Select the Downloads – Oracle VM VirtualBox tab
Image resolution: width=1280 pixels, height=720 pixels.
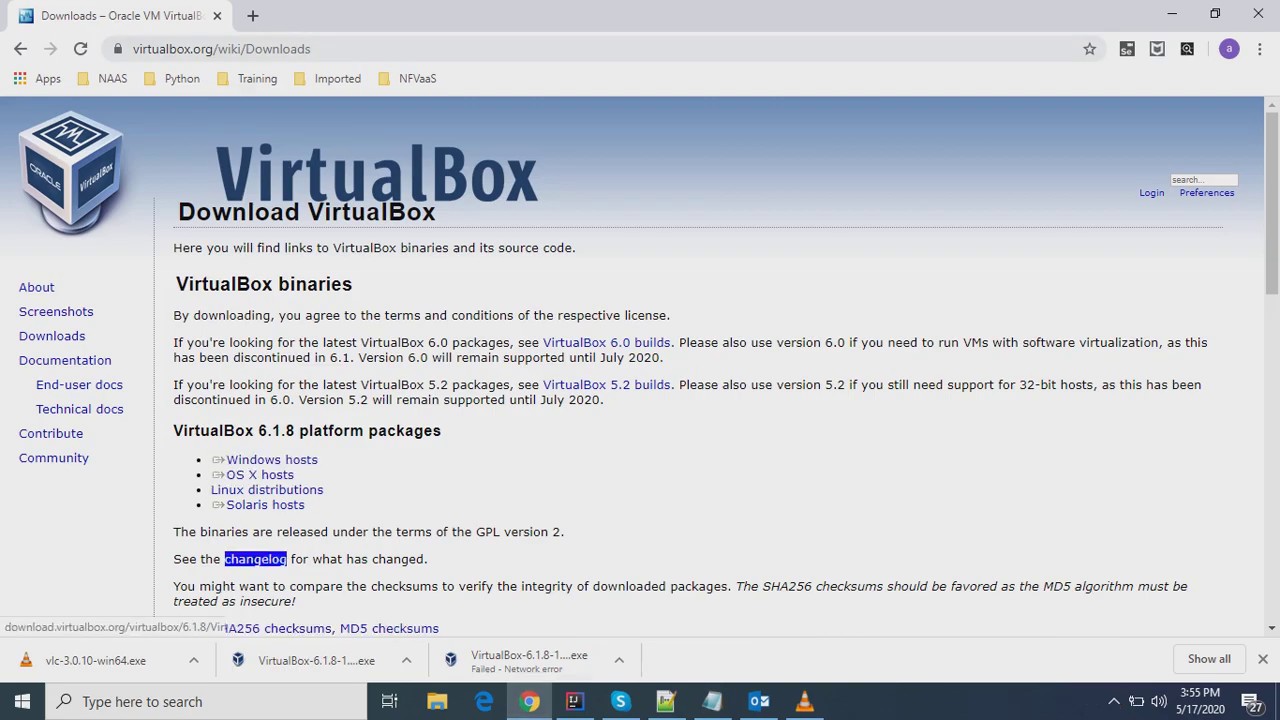(x=118, y=16)
